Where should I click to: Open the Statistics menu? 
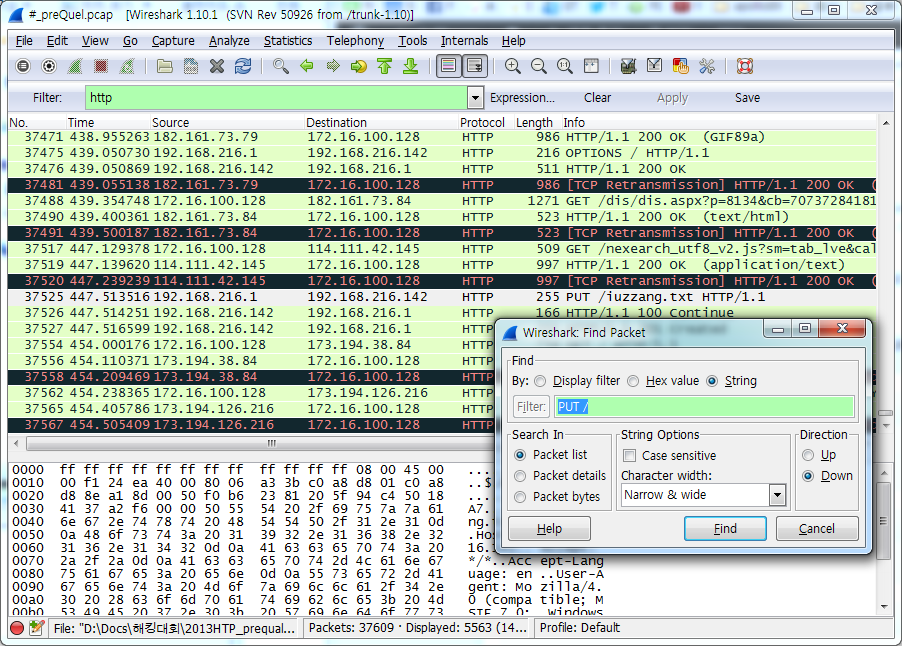point(288,41)
